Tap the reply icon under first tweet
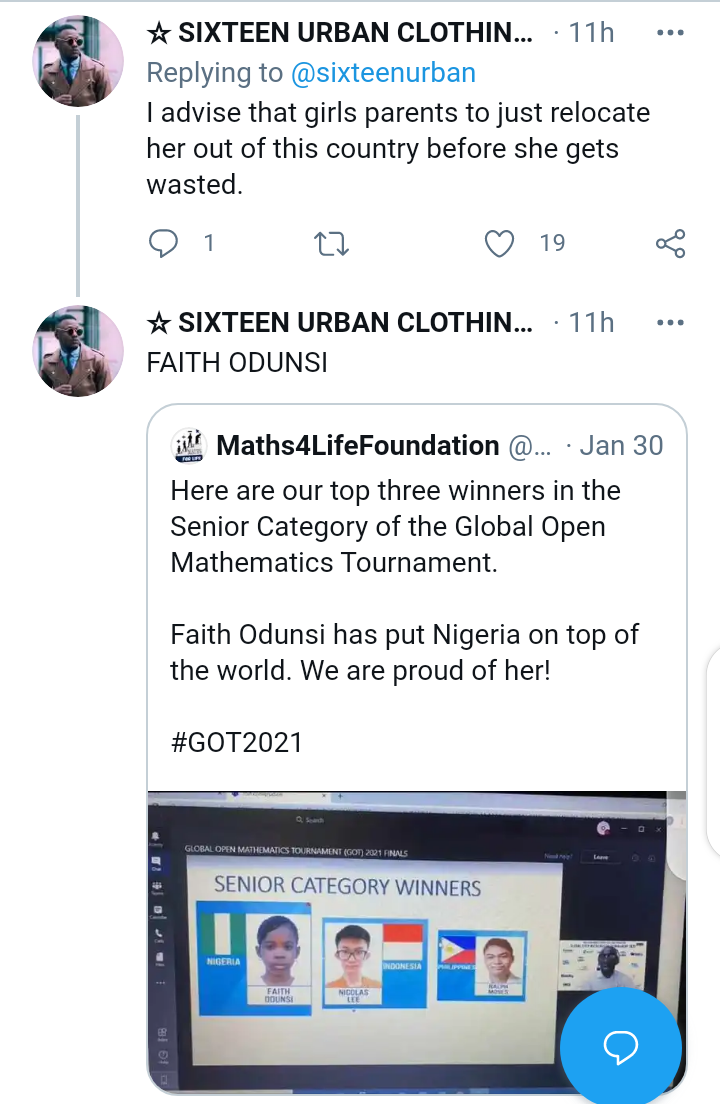Screen dimensions: 720x1104 (x=163, y=244)
